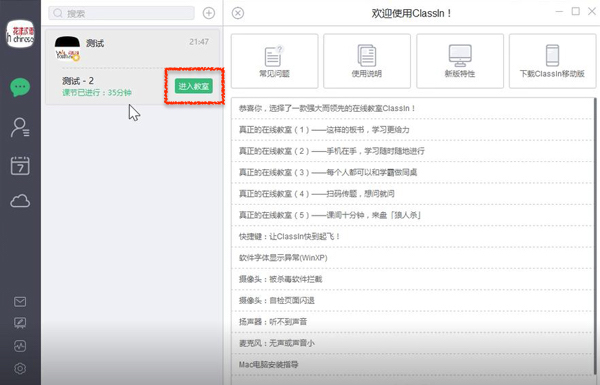Click the plus icon beside search
The width and height of the screenshot is (600, 385).
209,13
